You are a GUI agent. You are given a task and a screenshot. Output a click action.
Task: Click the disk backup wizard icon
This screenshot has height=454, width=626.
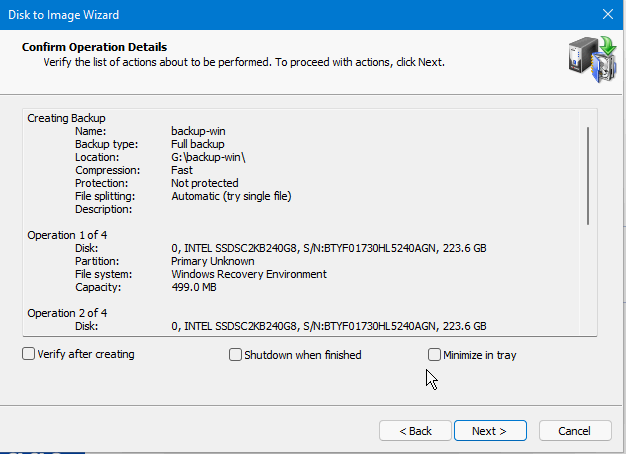point(592,59)
